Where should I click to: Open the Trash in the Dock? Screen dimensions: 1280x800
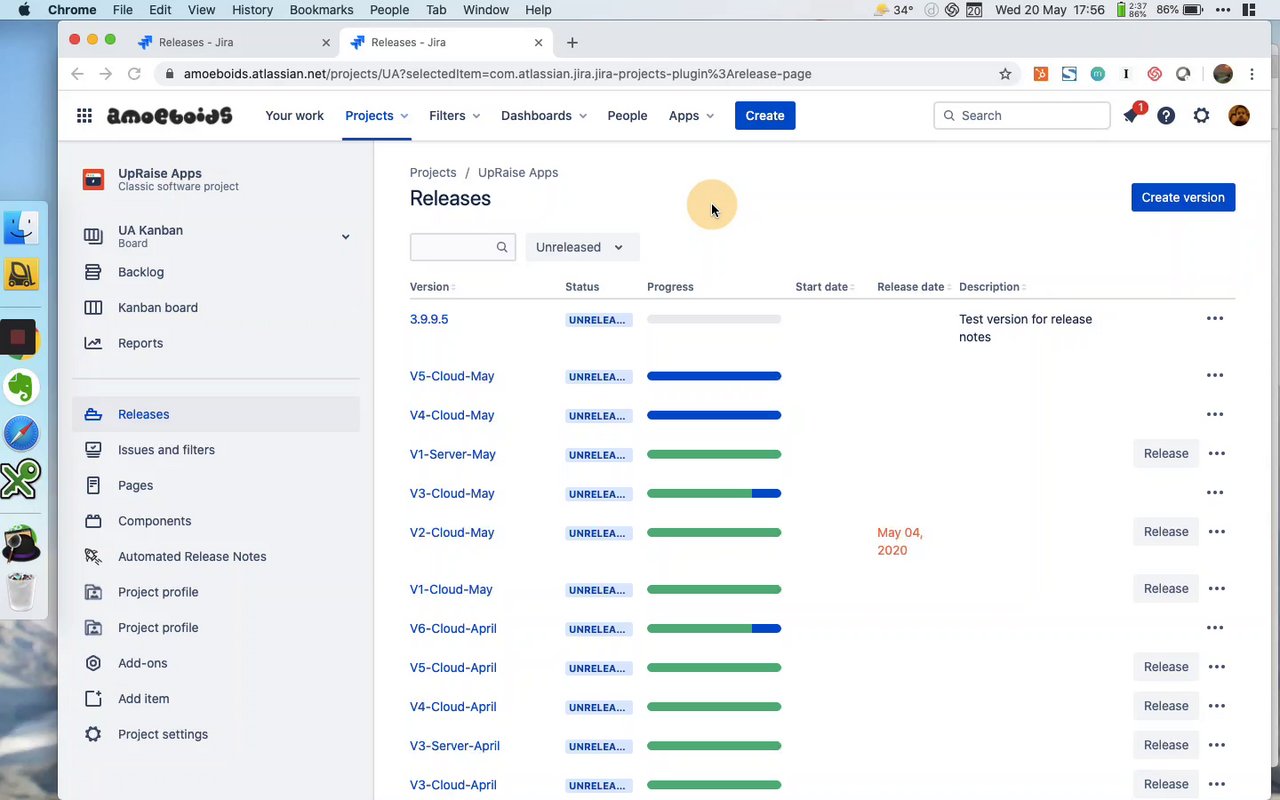21,592
